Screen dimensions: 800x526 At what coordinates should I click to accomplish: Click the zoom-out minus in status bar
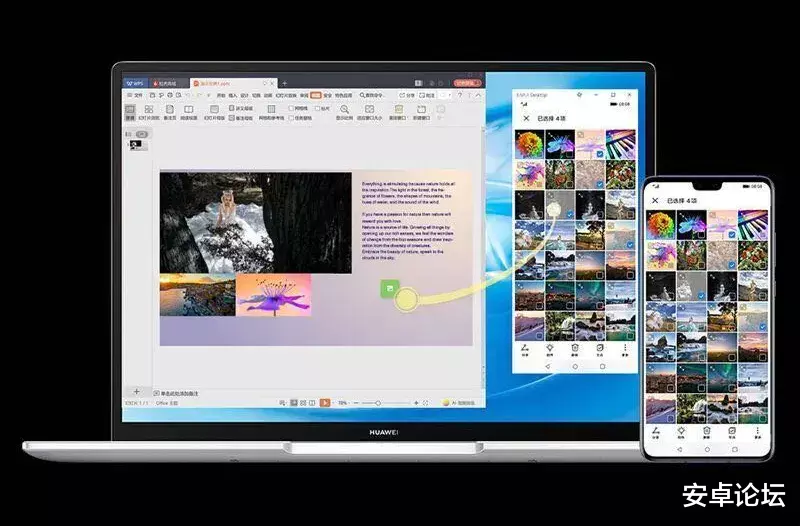(356, 403)
